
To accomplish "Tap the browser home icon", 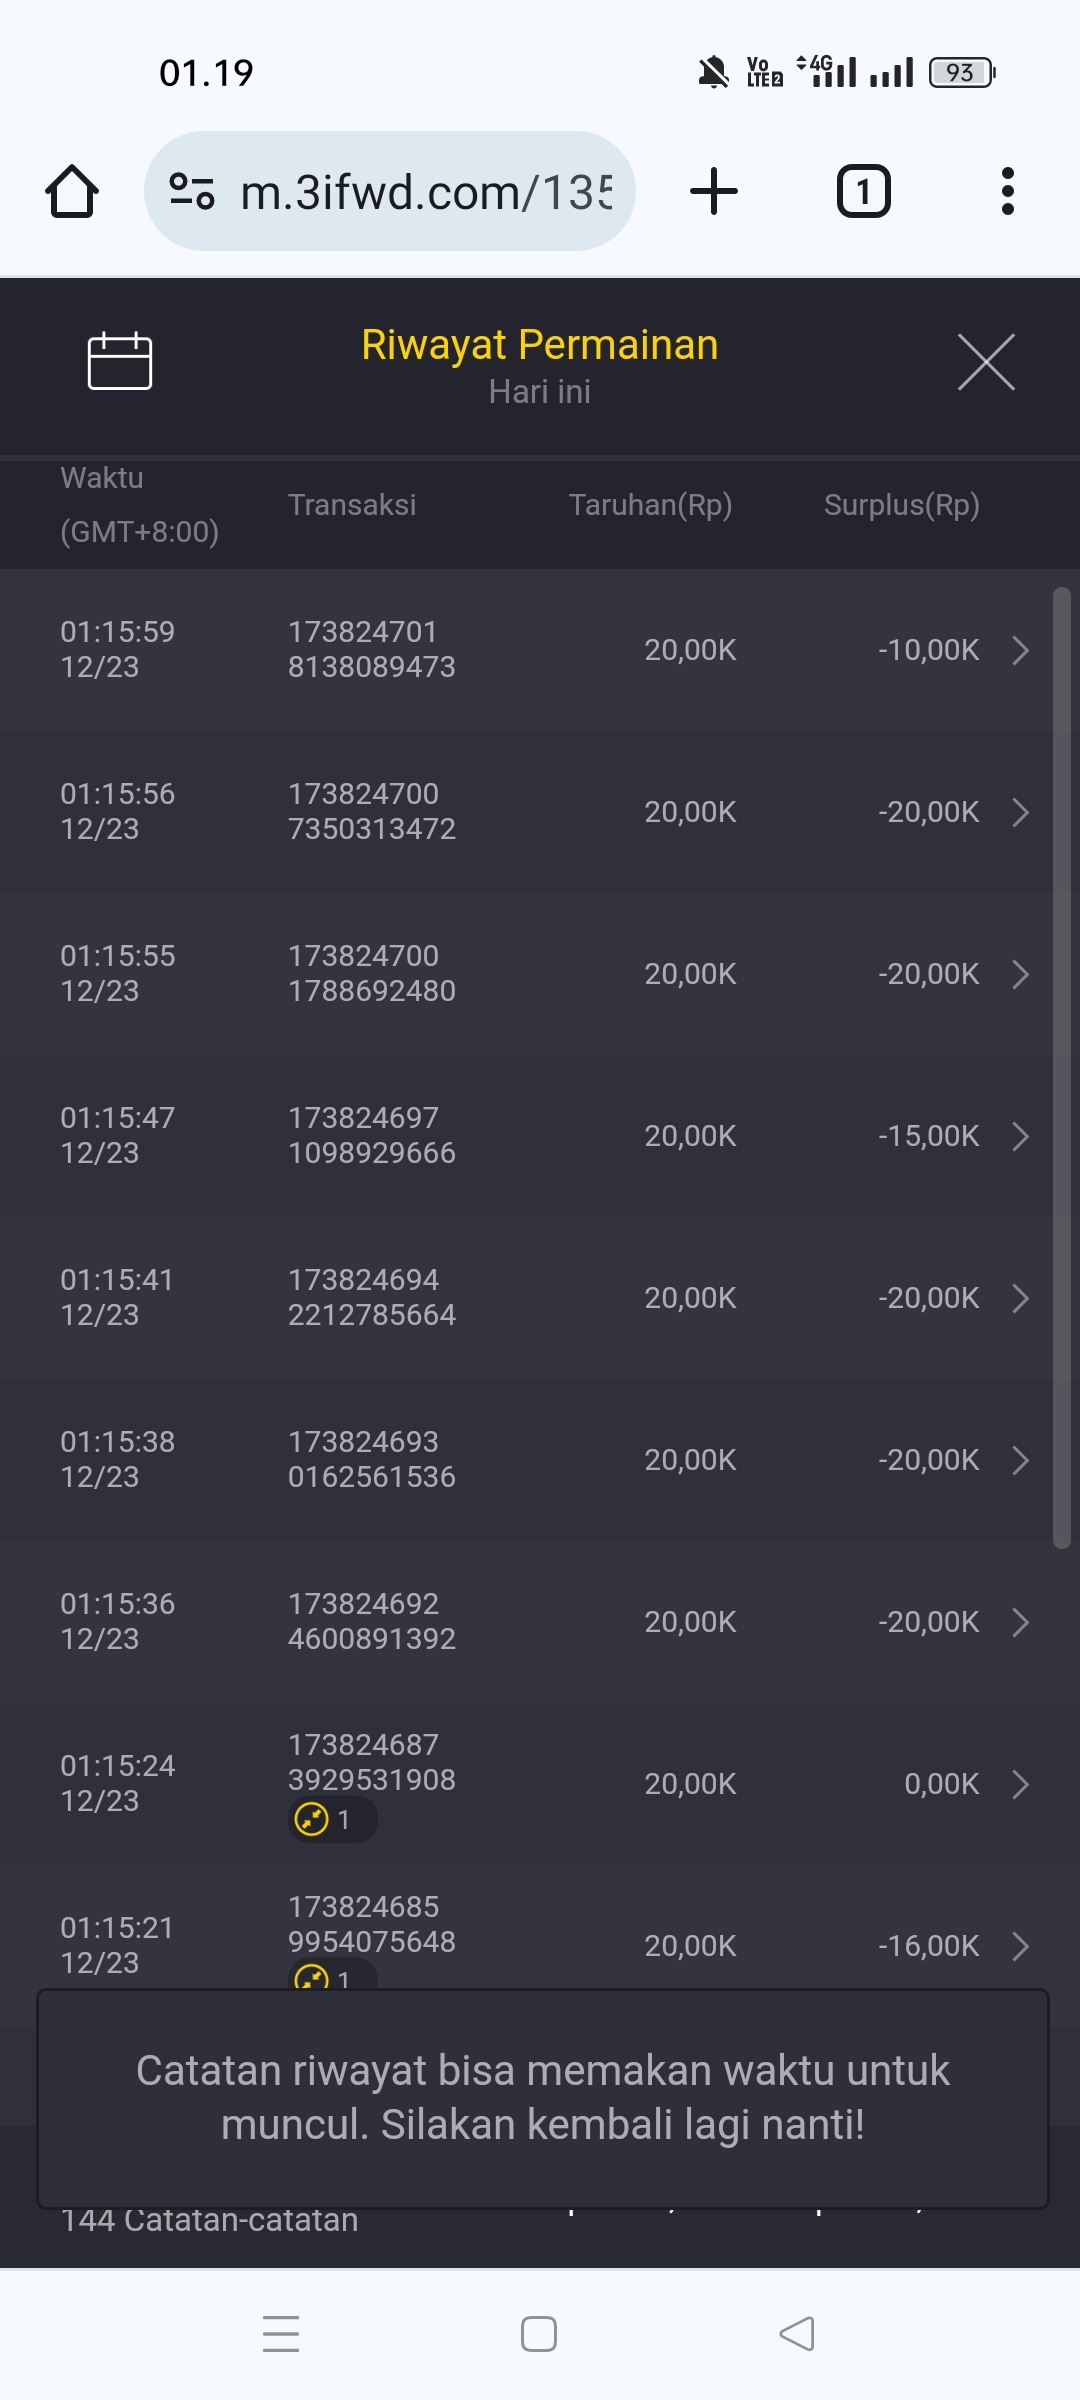I will click(x=72, y=191).
